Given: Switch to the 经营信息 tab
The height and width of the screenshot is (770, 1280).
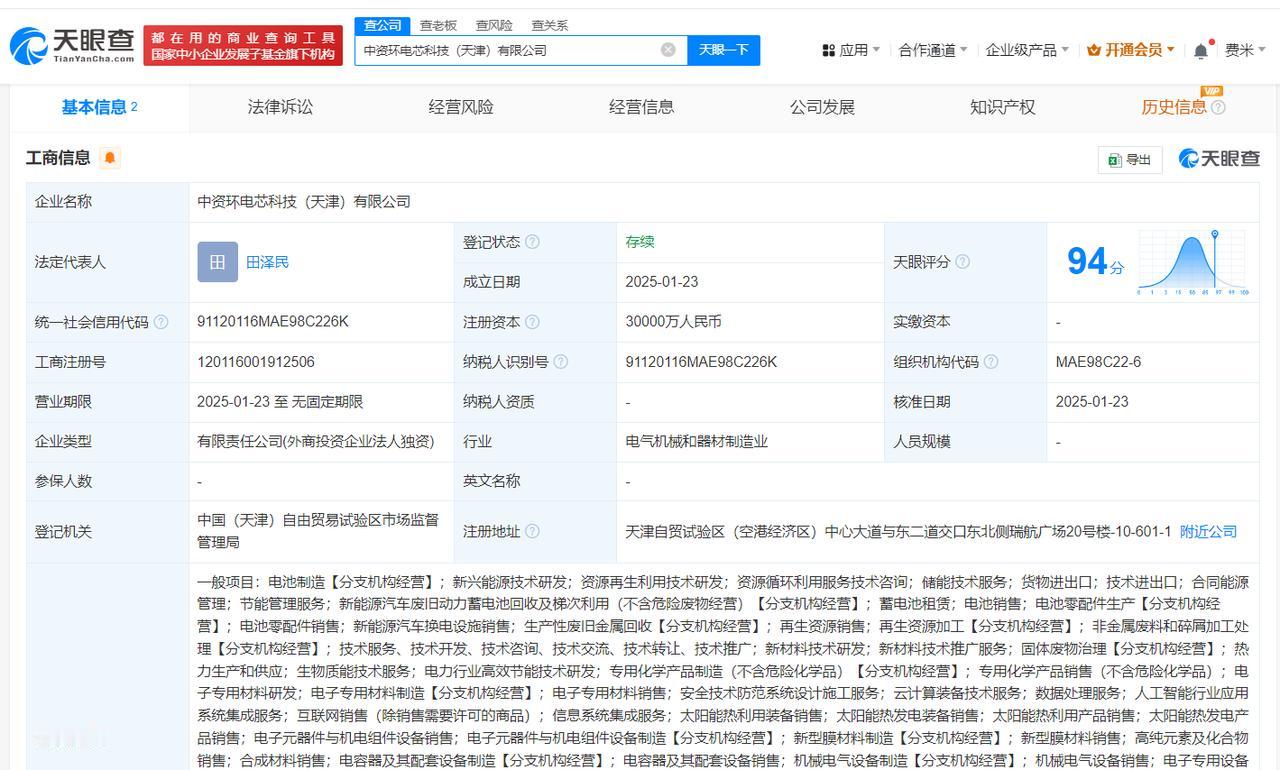Looking at the screenshot, I should pos(642,107).
